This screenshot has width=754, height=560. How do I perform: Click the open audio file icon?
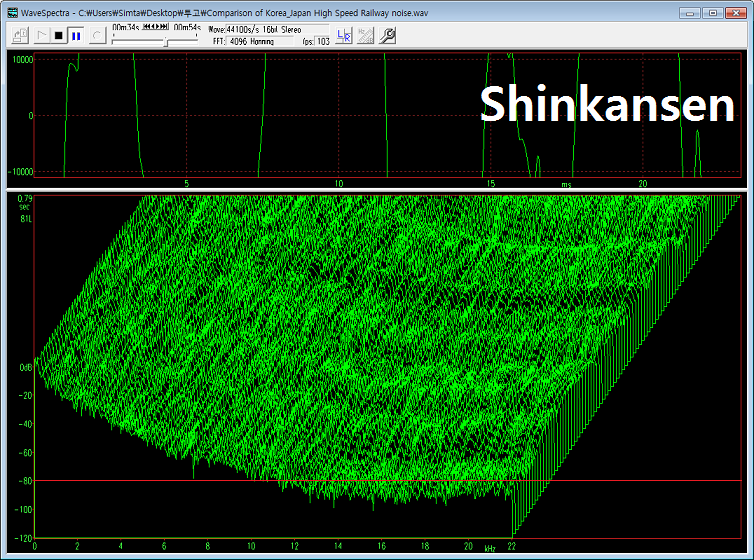19,35
